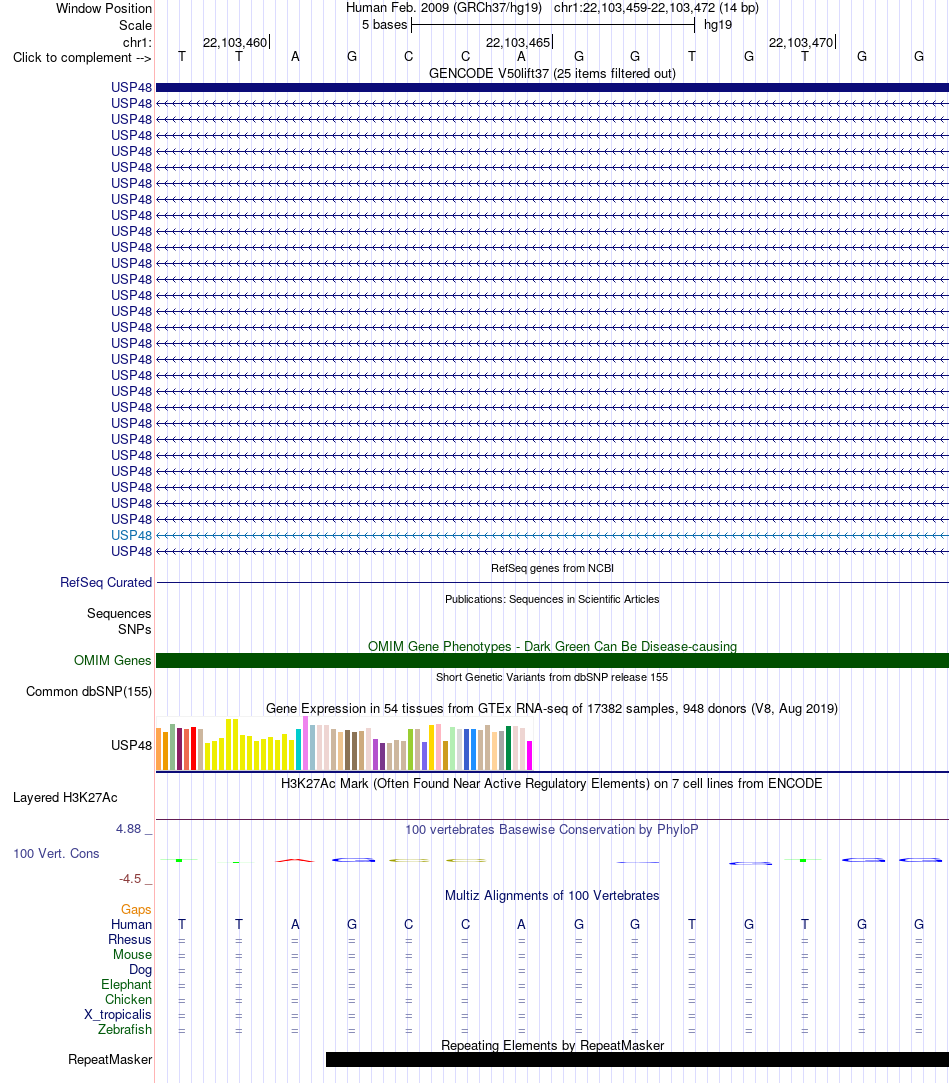Click the SNPs track label
This screenshot has width=950, height=1083.
[134, 630]
